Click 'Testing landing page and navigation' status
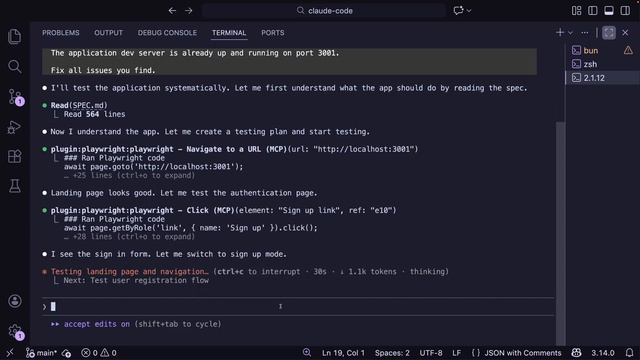Viewport: 640px width, 360px height. point(129,271)
